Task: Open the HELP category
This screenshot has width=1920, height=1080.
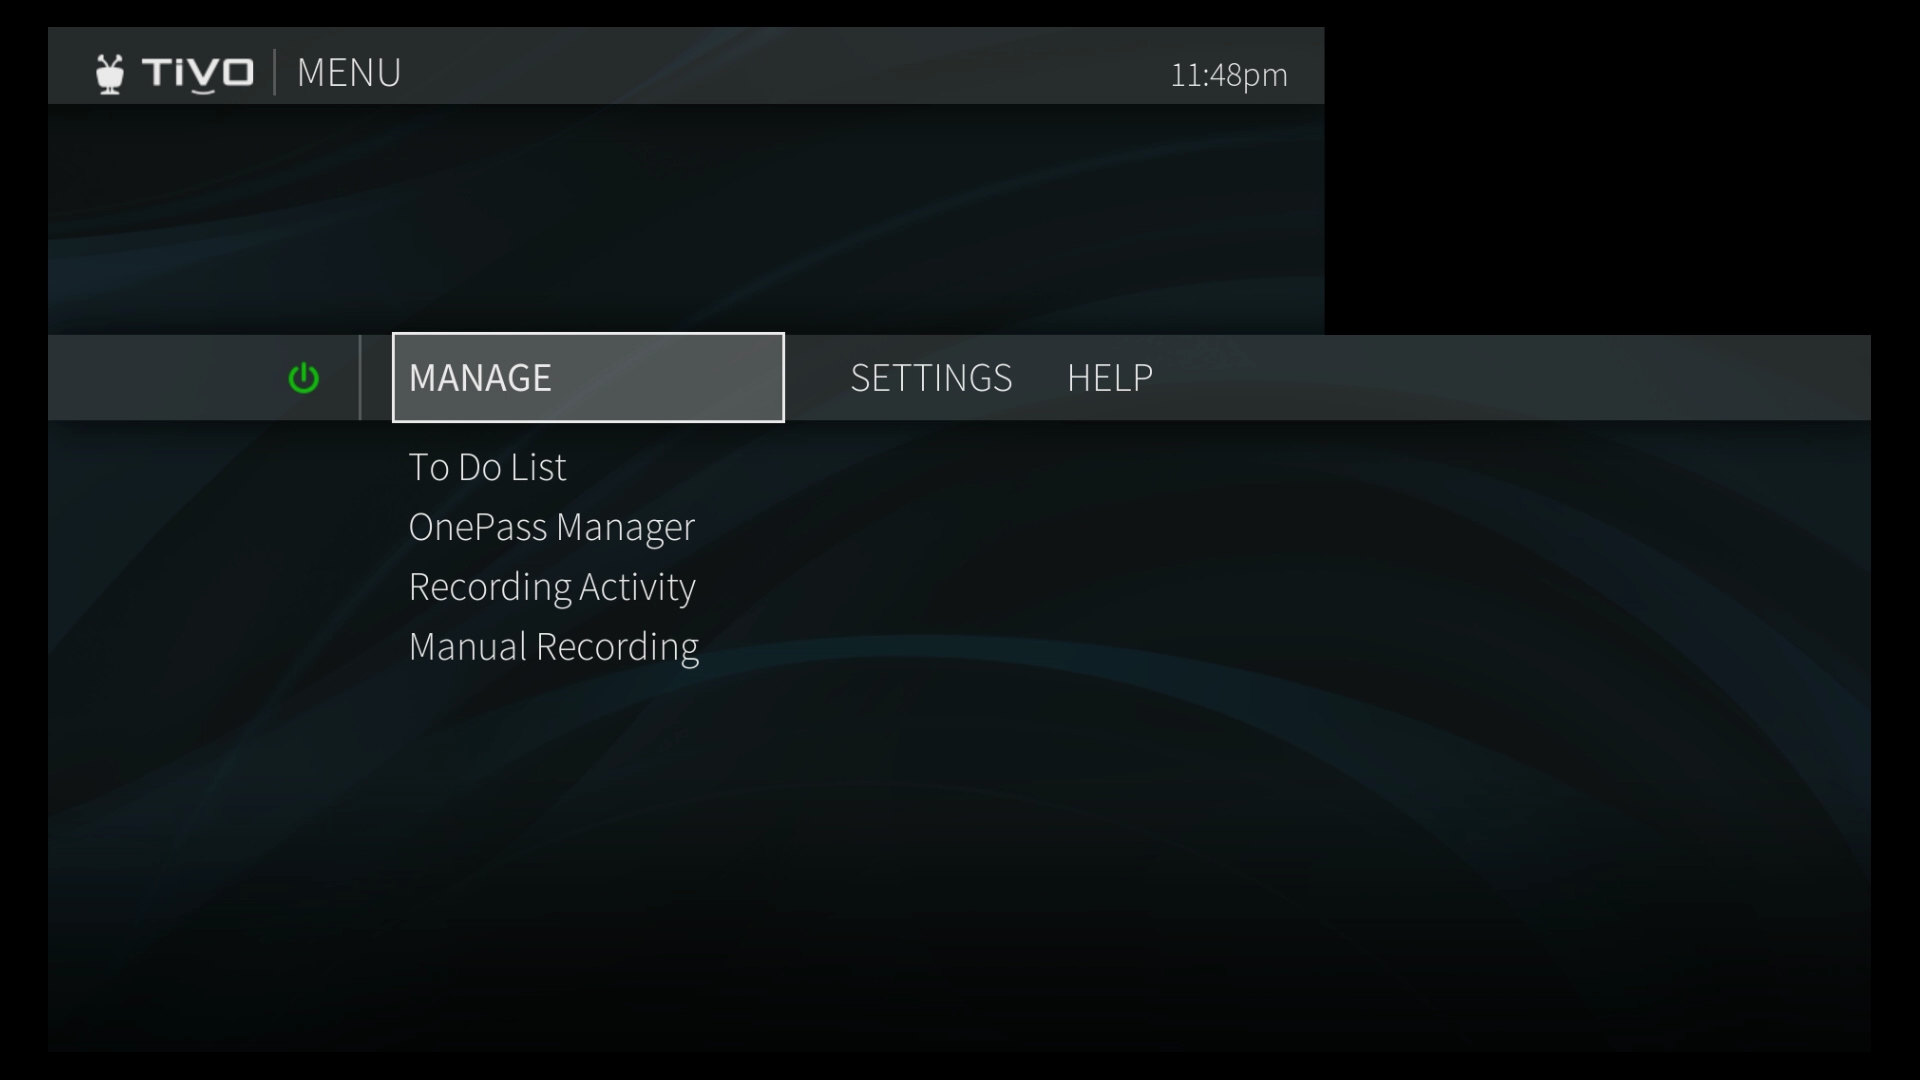Action: 1109,378
